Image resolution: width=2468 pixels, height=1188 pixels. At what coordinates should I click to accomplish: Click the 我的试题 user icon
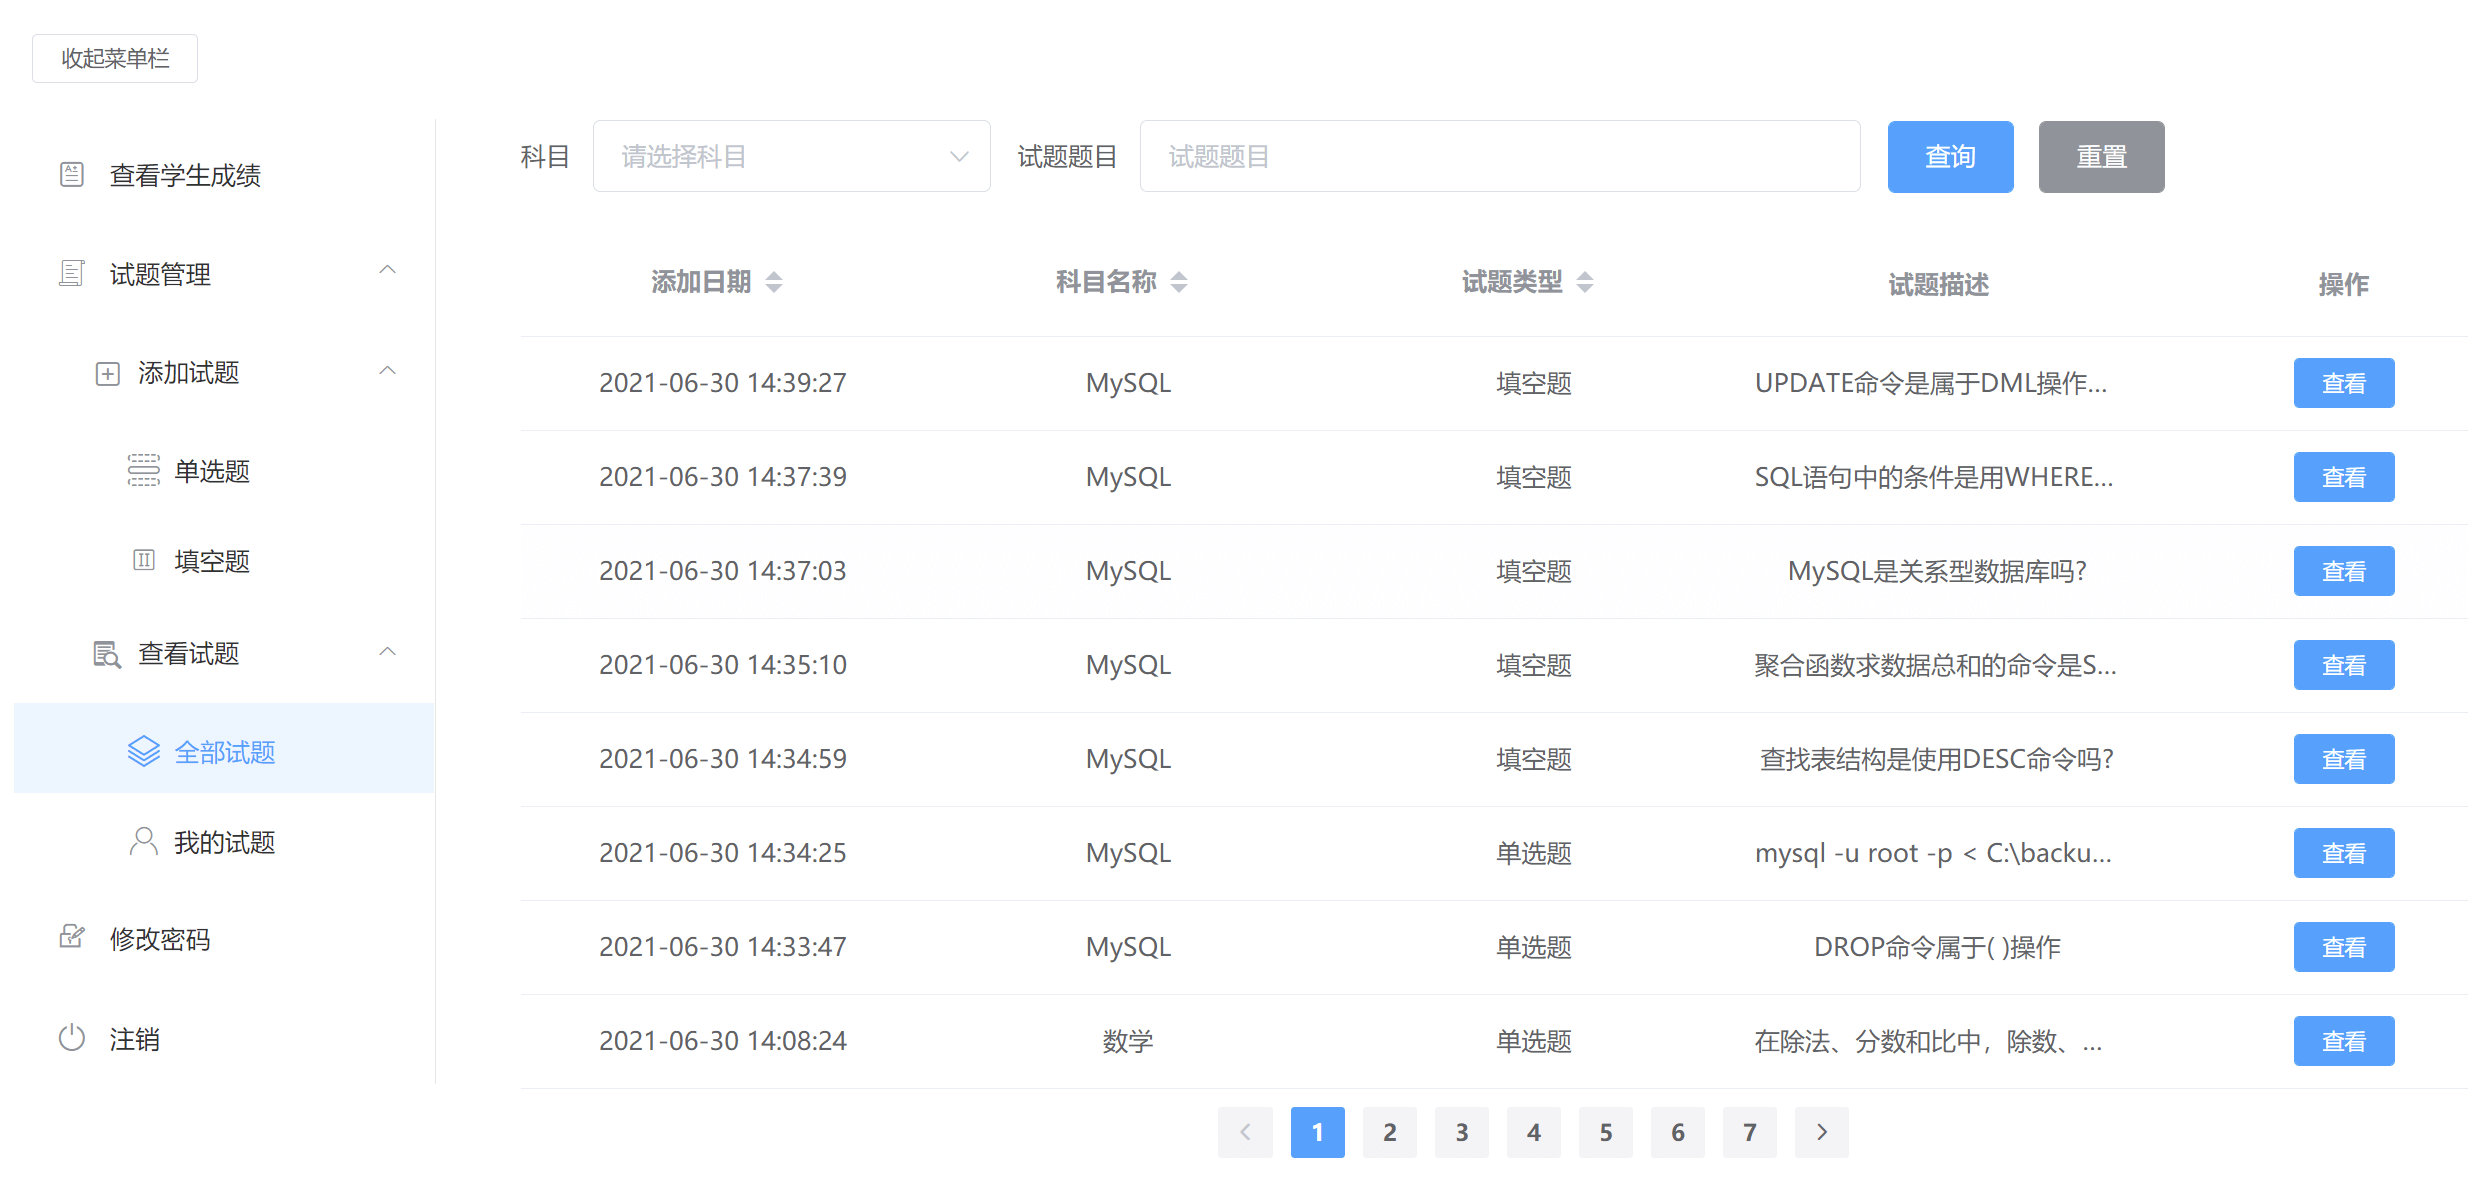point(144,841)
